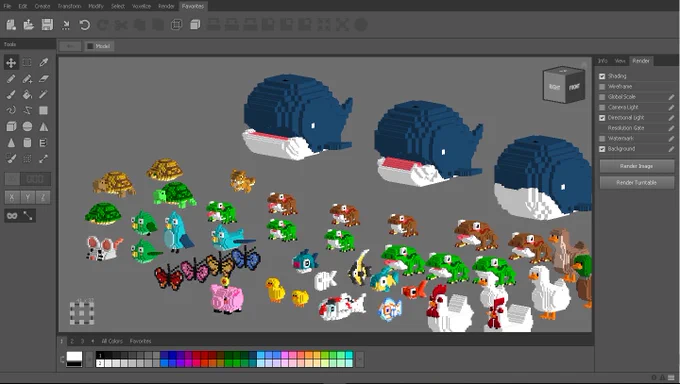Enable the Watermark checkbox

pos(602,139)
